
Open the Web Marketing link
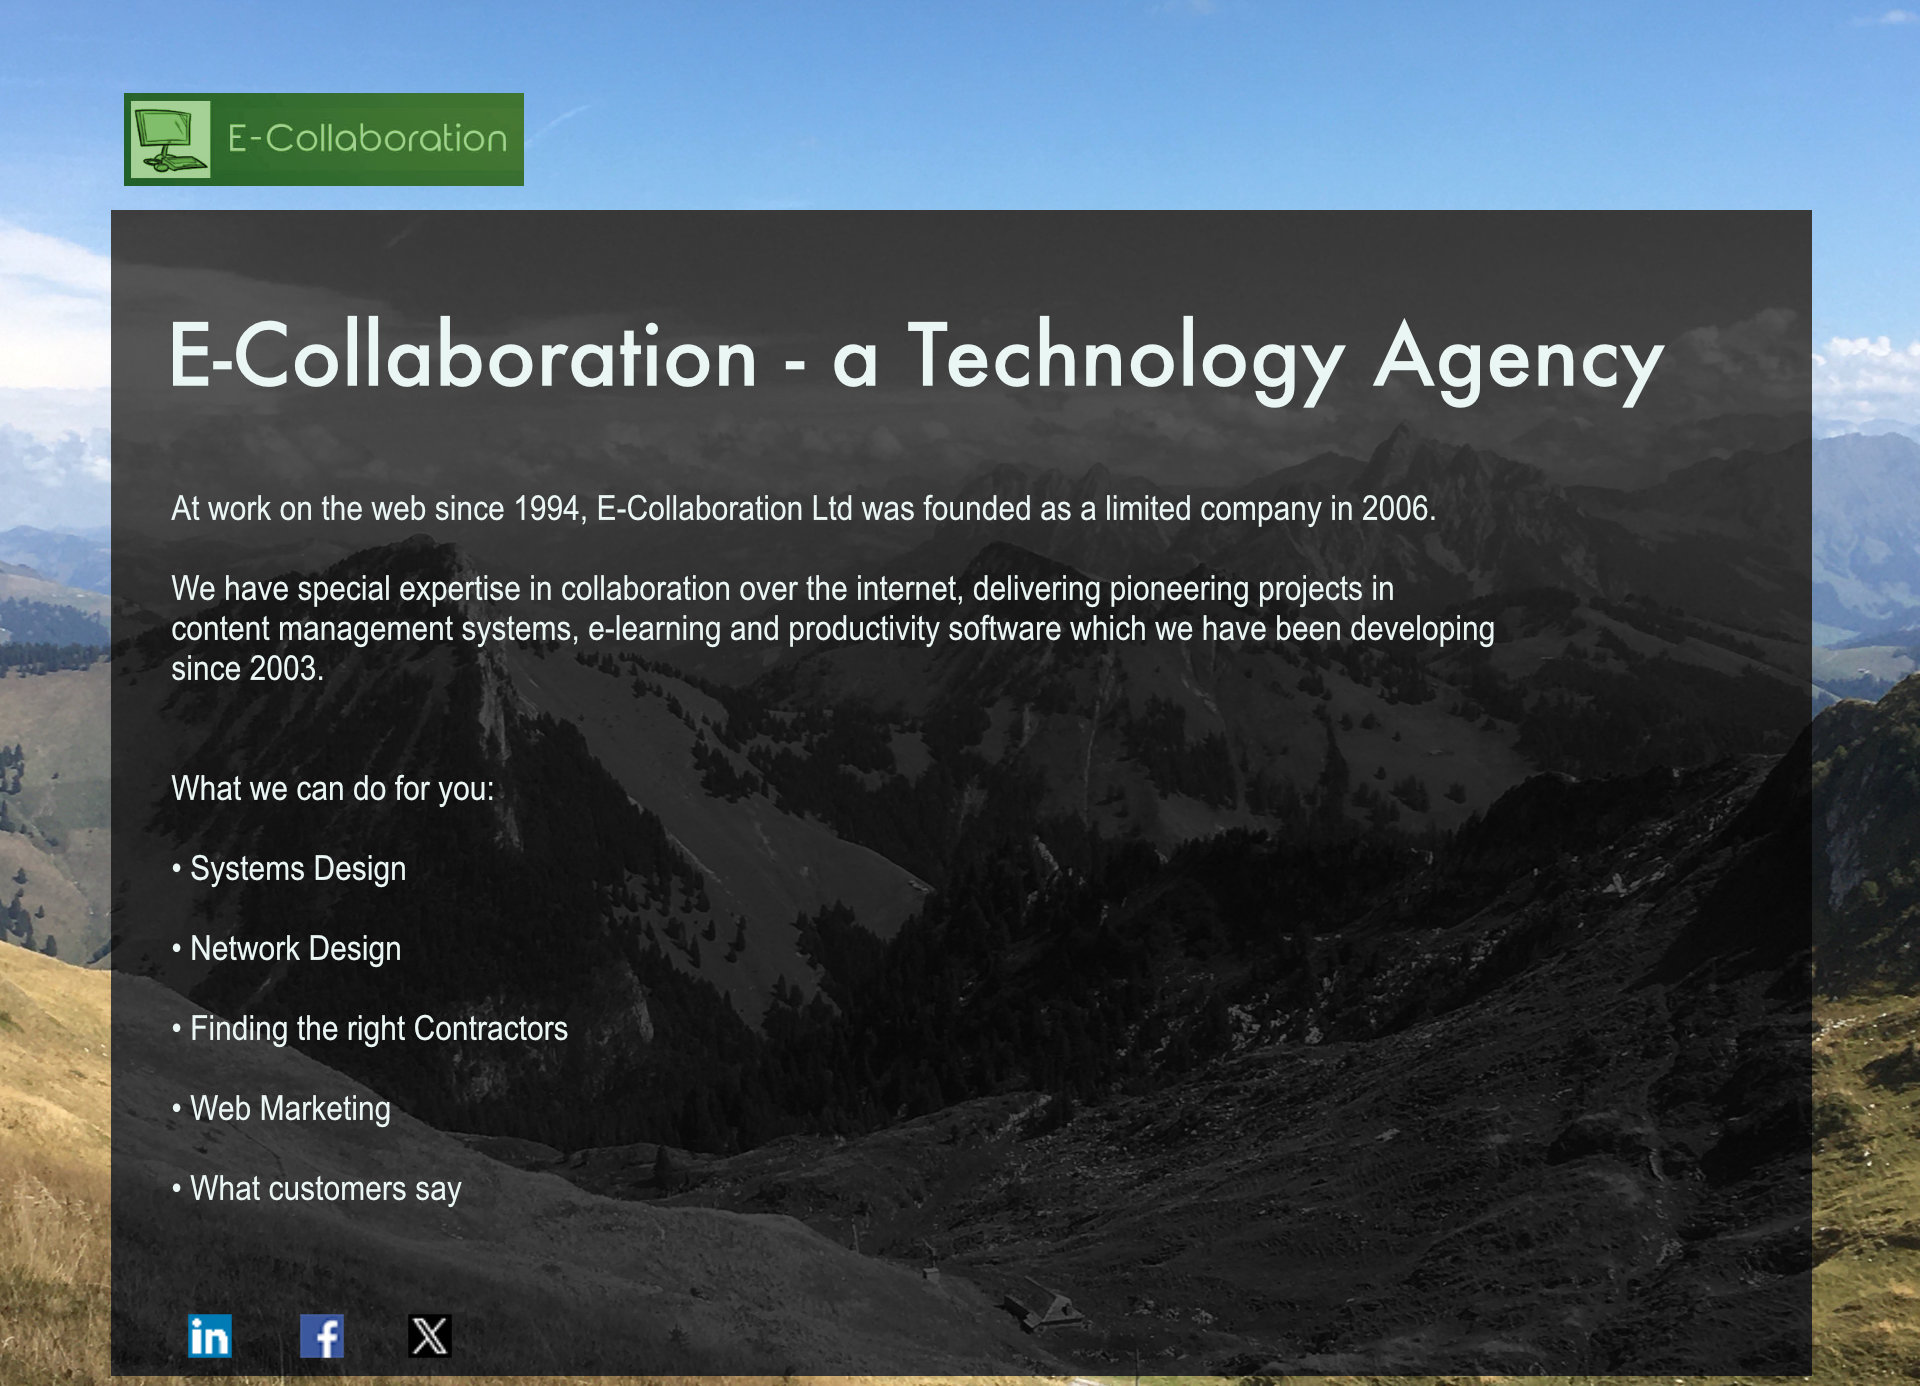pos(290,1109)
